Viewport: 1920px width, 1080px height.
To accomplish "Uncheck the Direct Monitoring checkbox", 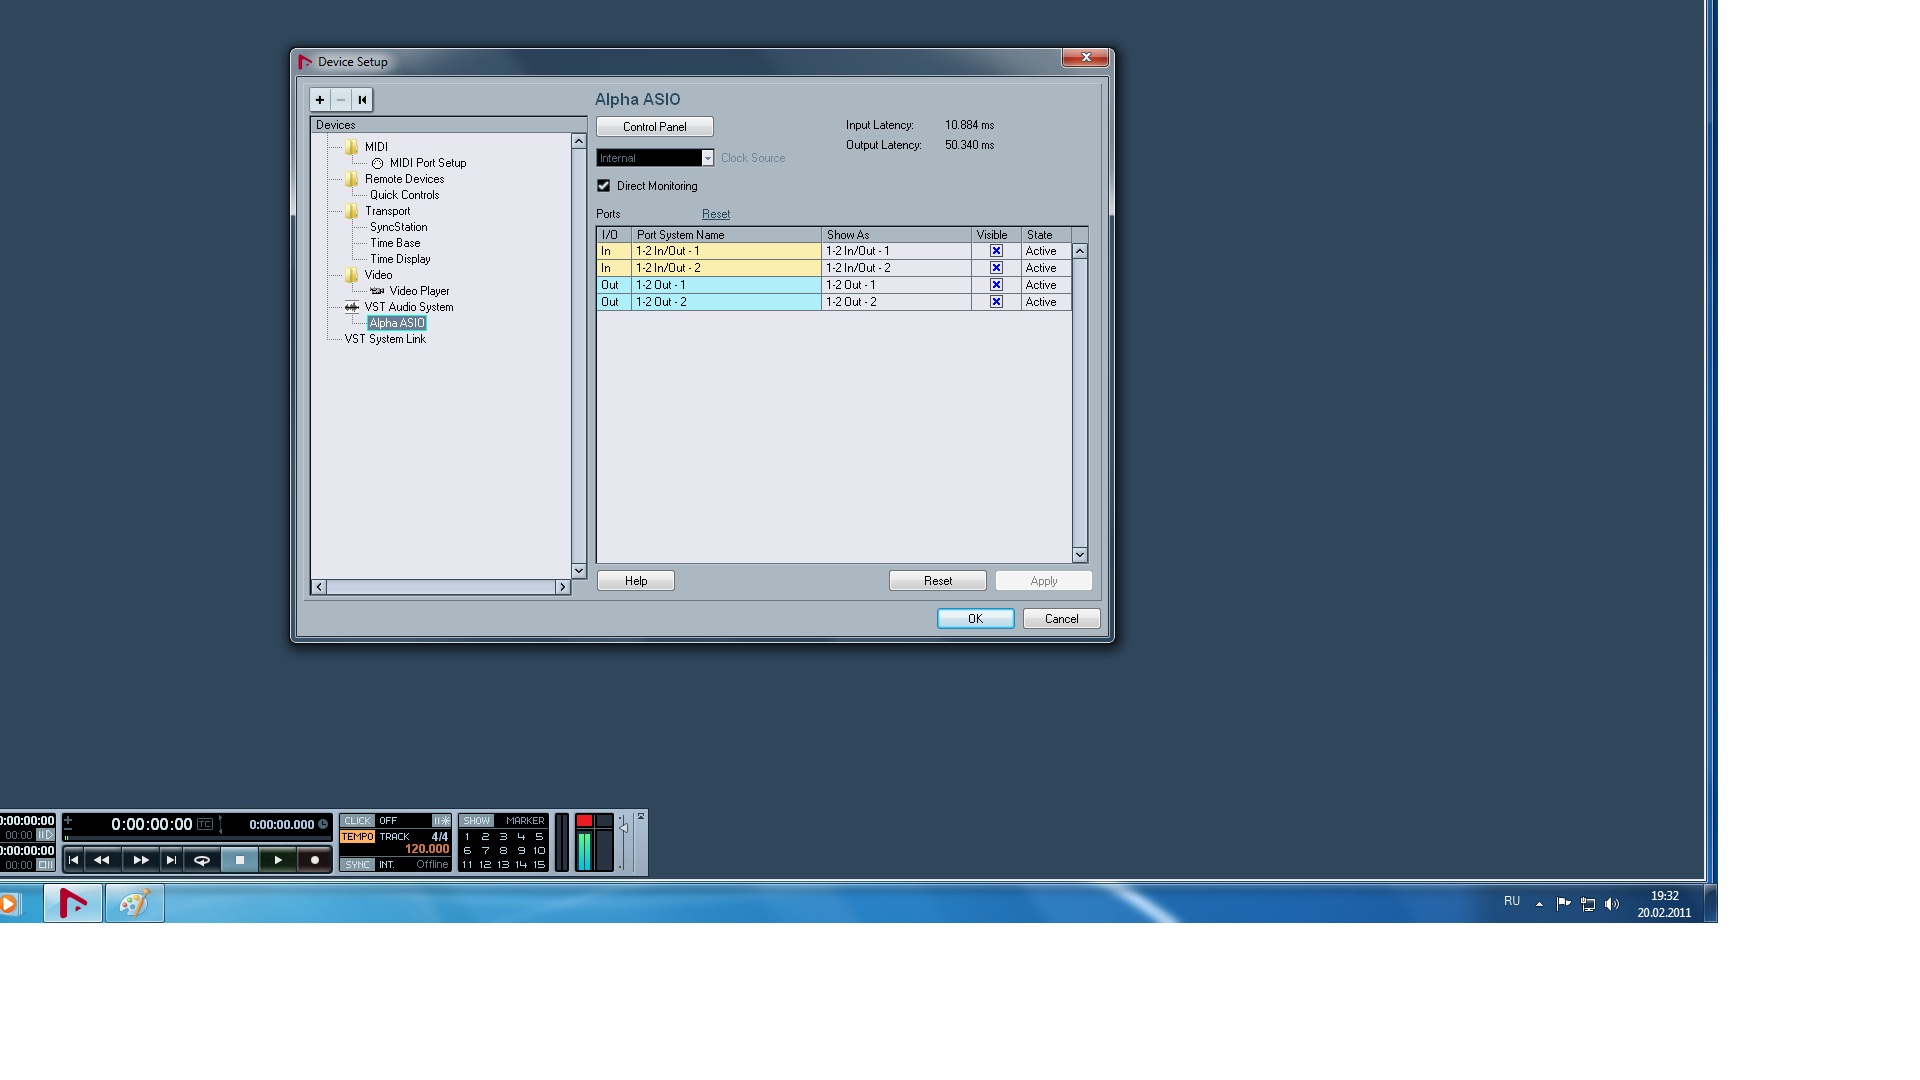I will click(x=604, y=186).
